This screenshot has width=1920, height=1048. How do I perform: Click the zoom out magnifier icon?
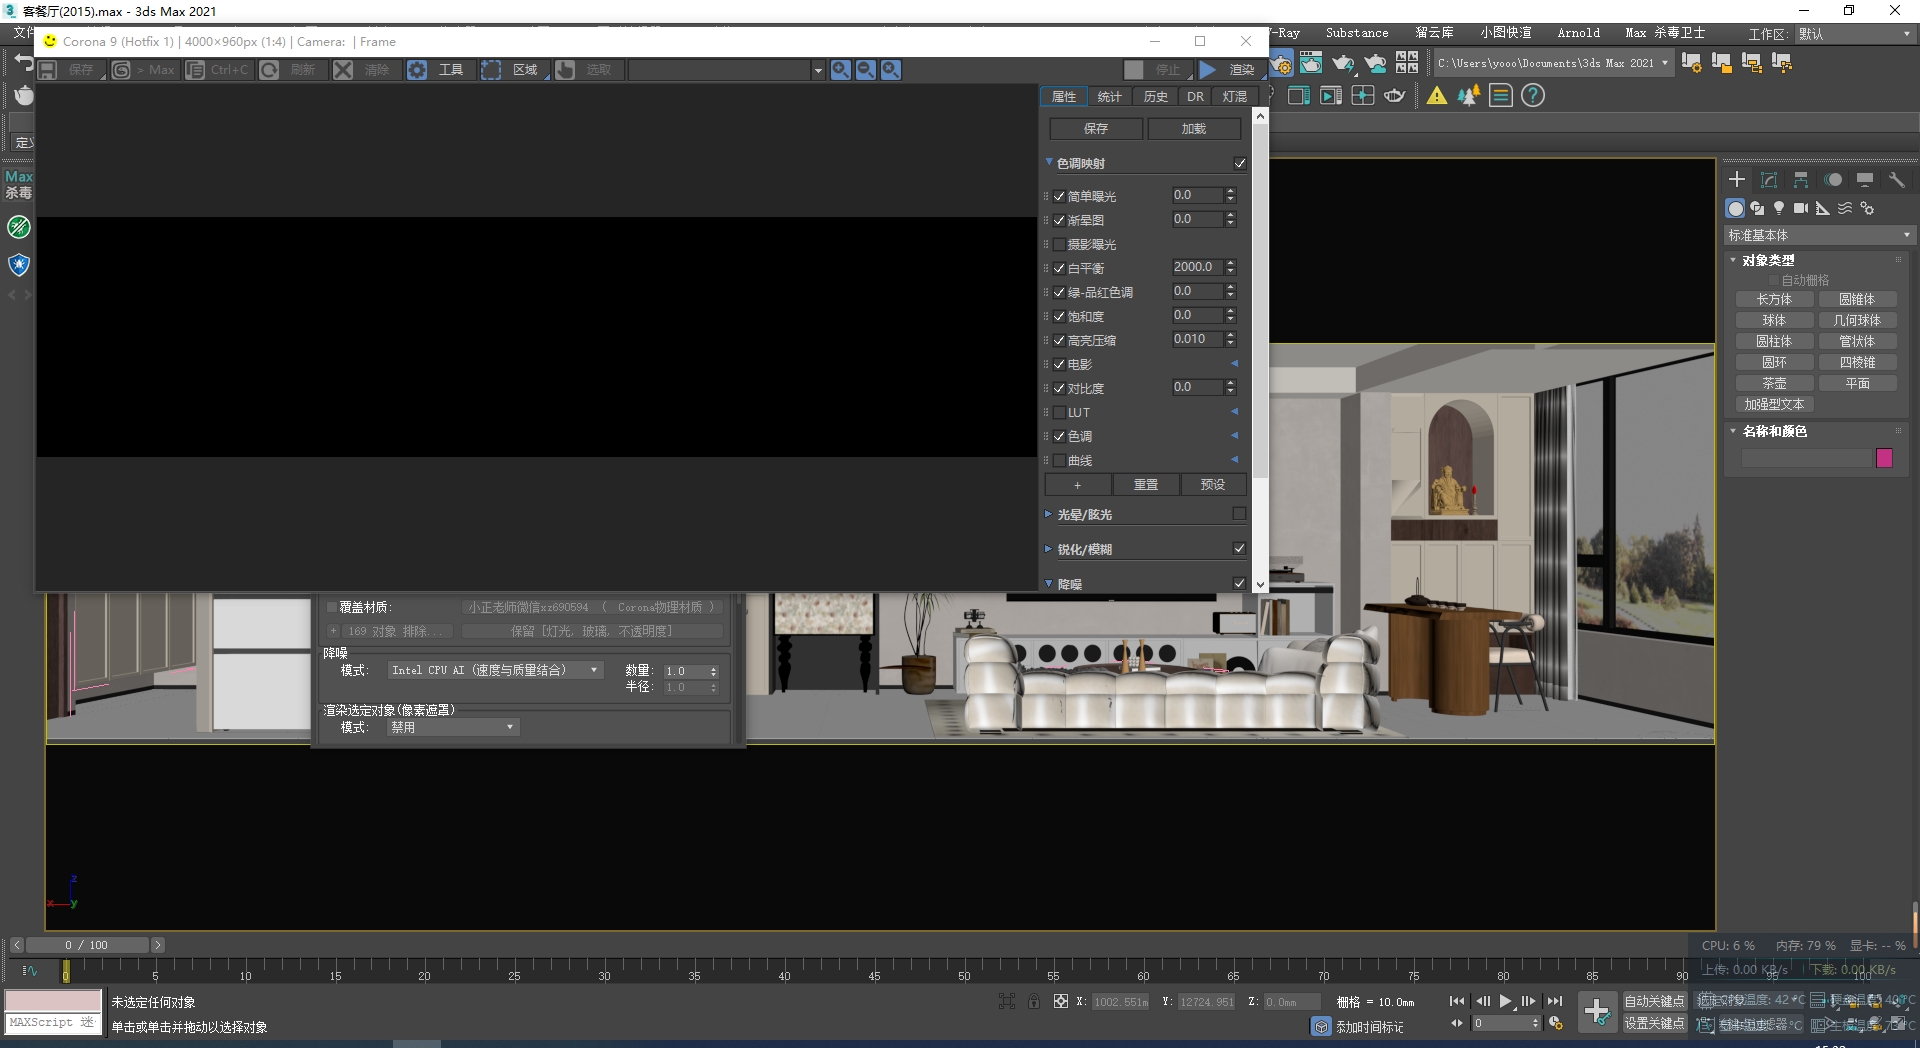click(866, 70)
